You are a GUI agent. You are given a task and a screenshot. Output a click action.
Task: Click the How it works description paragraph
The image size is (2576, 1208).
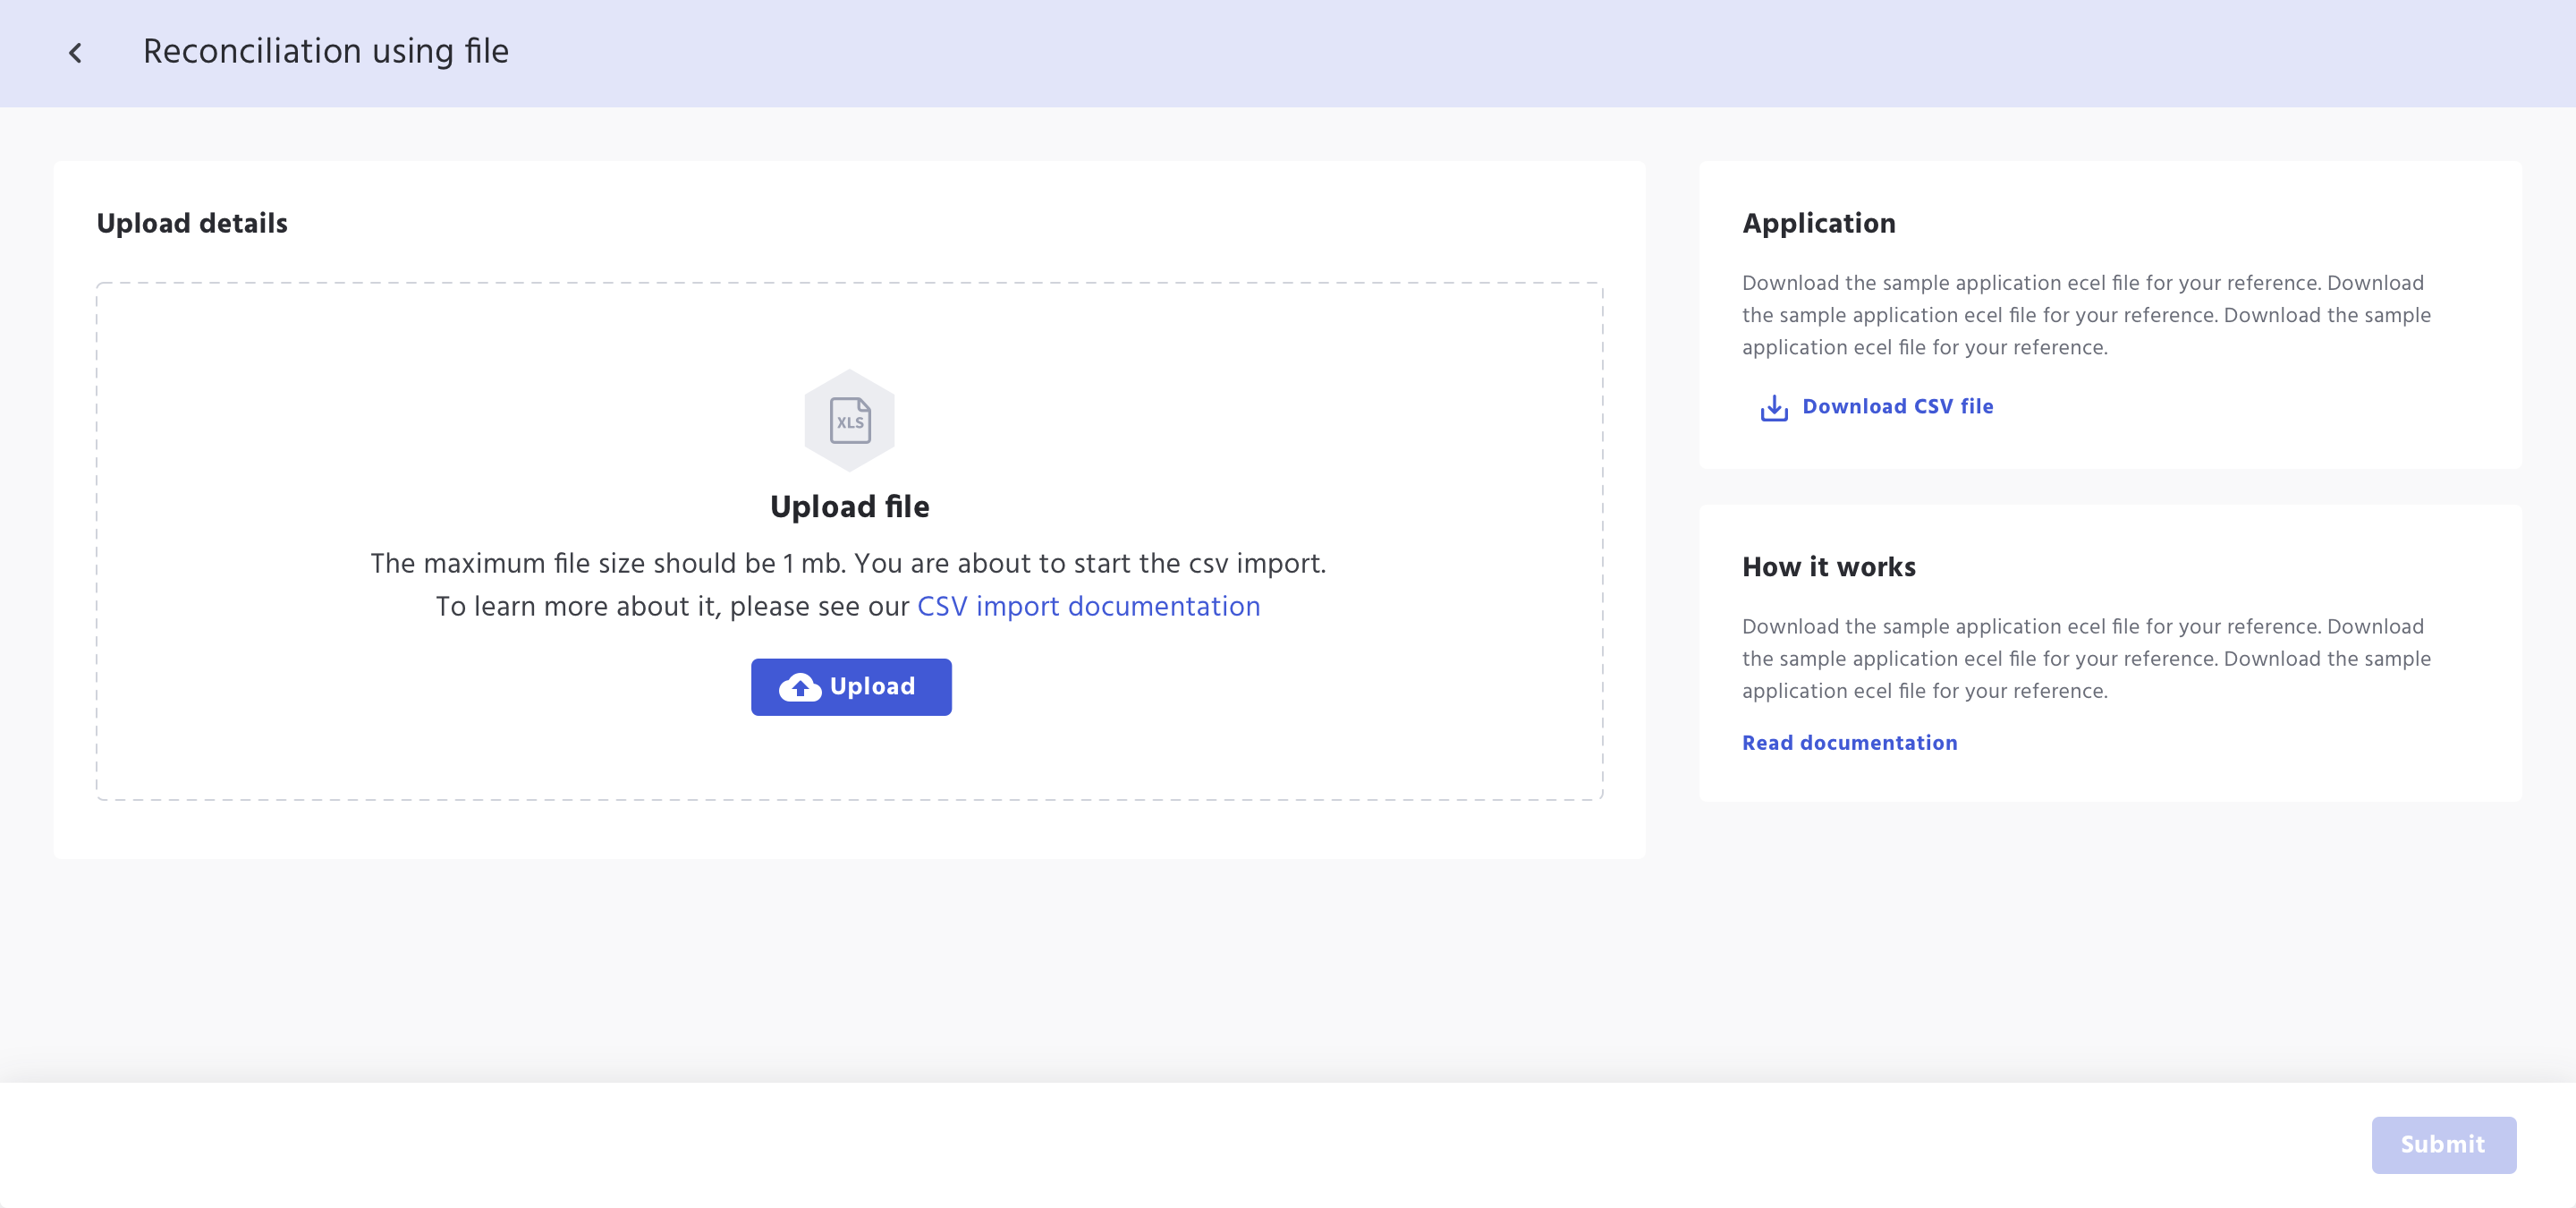[x=2085, y=658]
